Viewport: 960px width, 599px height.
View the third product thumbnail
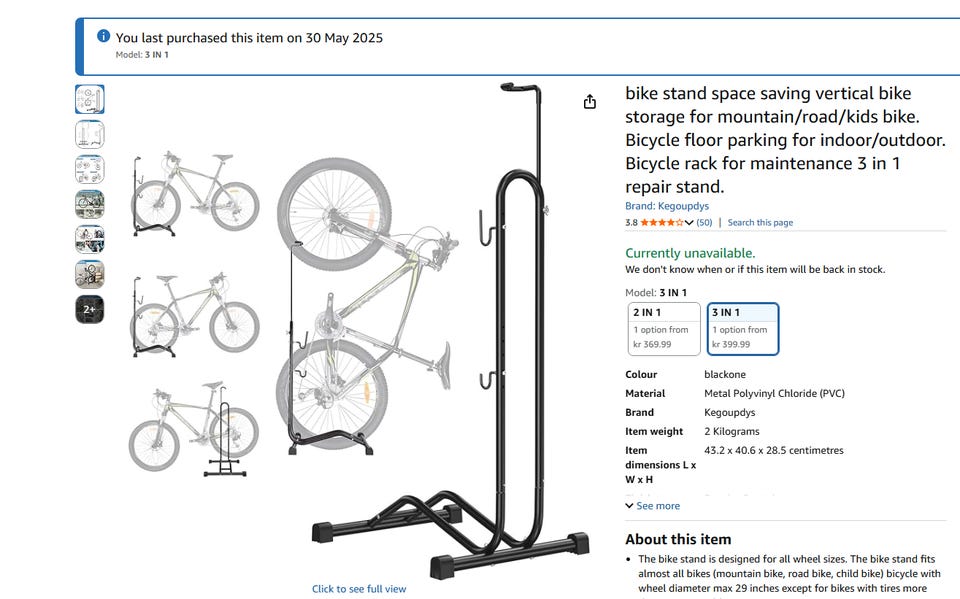pos(90,169)
